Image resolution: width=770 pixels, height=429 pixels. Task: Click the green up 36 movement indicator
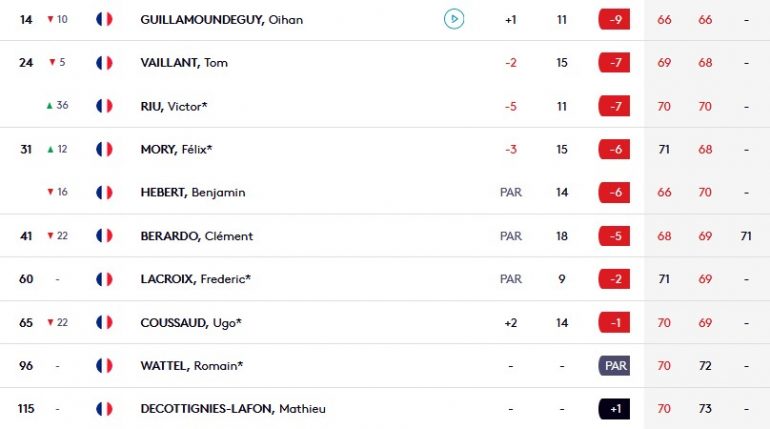(57, 106)
